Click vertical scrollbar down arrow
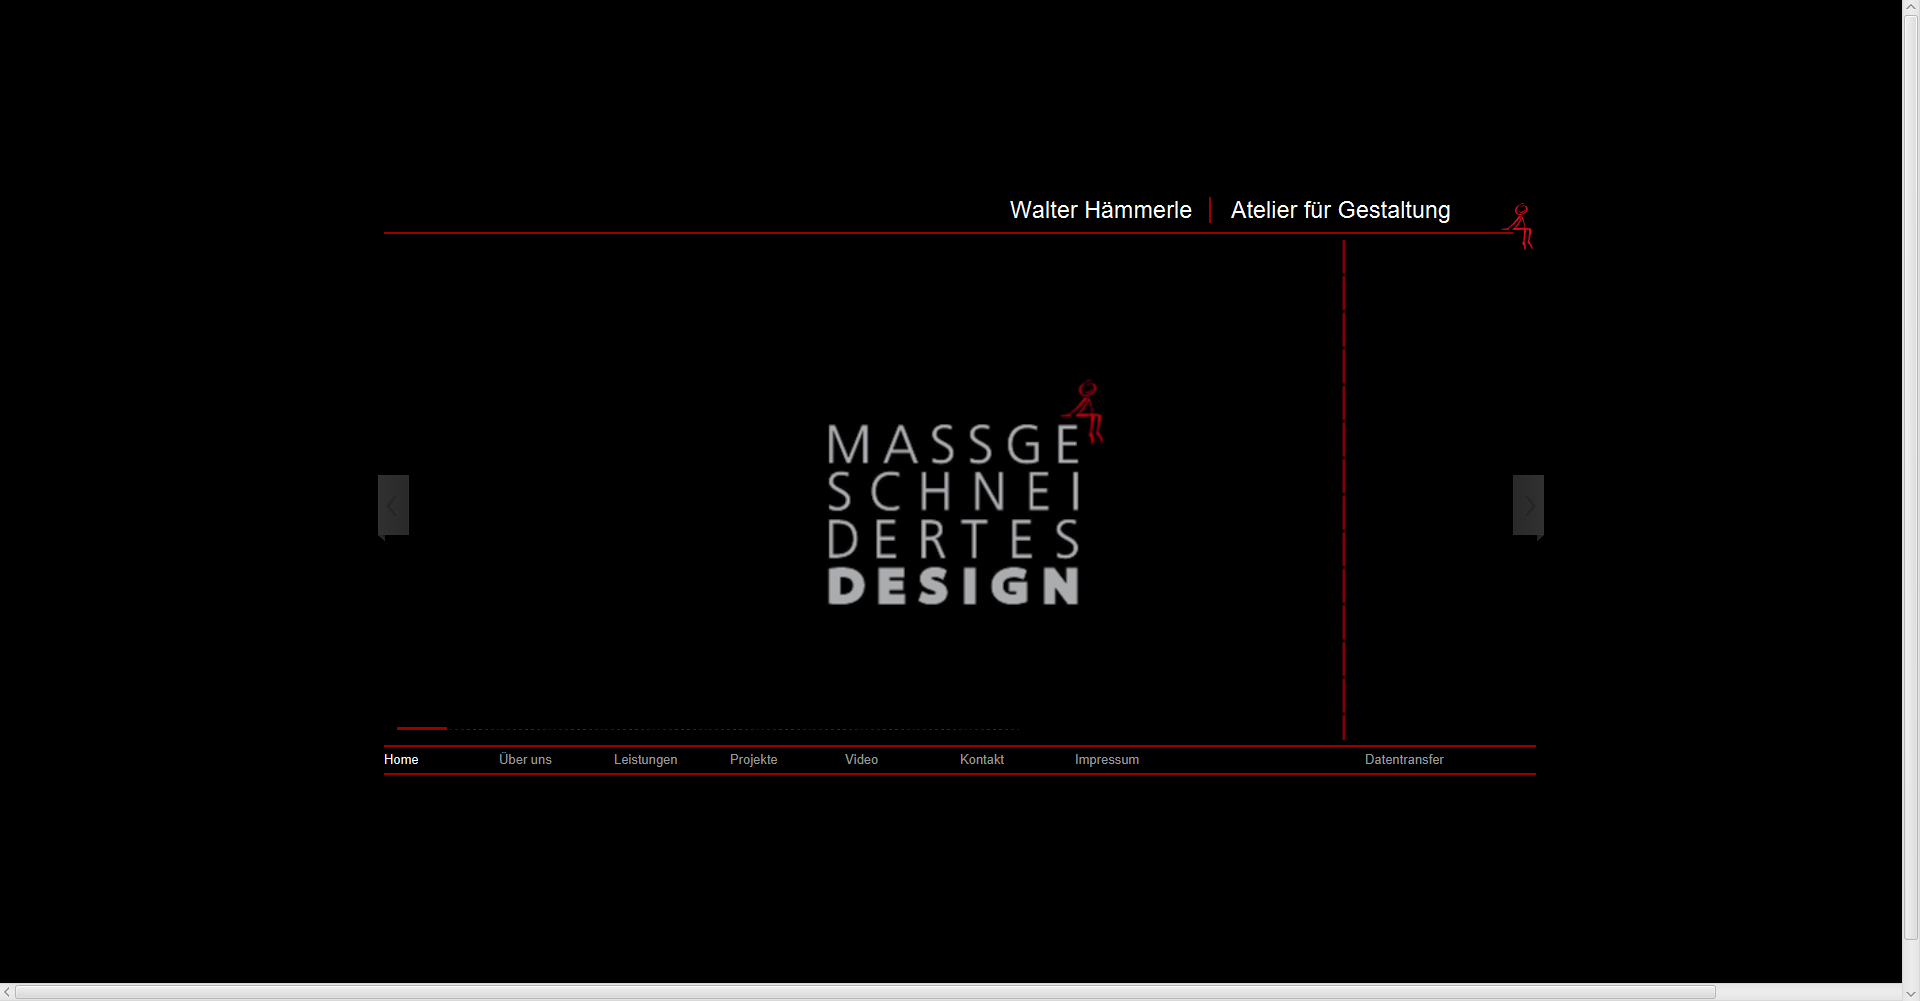1920x1001 pixels. (x=1911, y=992)
